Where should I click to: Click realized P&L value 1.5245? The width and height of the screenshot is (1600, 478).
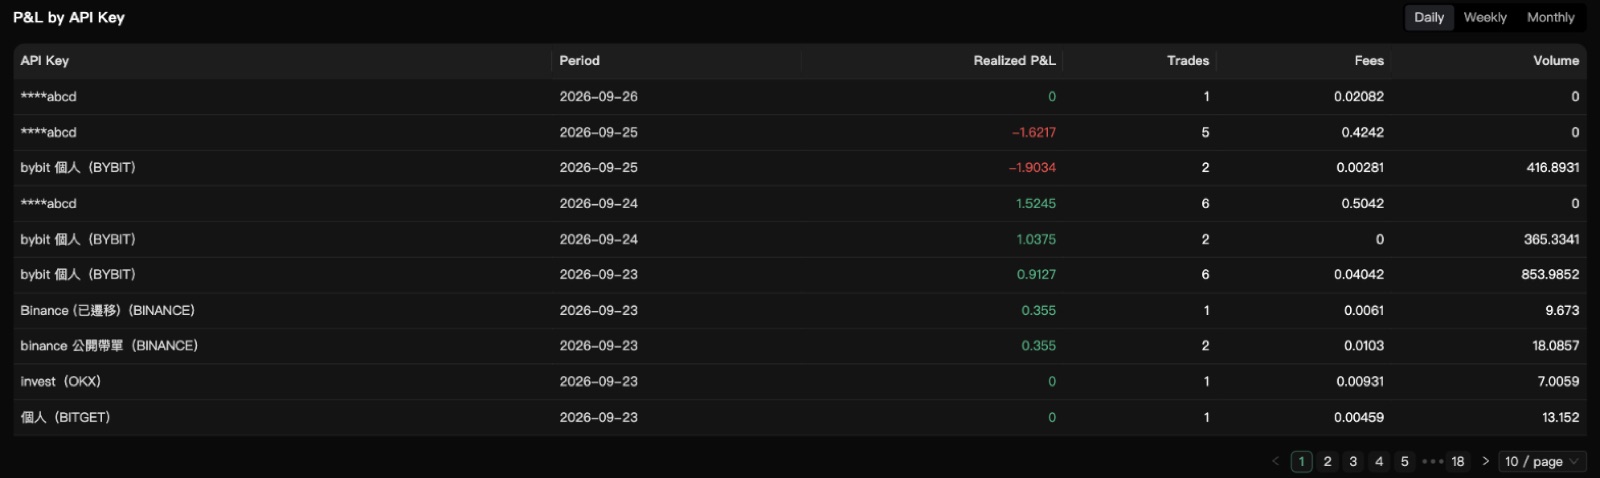pyautogui.click(x=1036, y=204)
